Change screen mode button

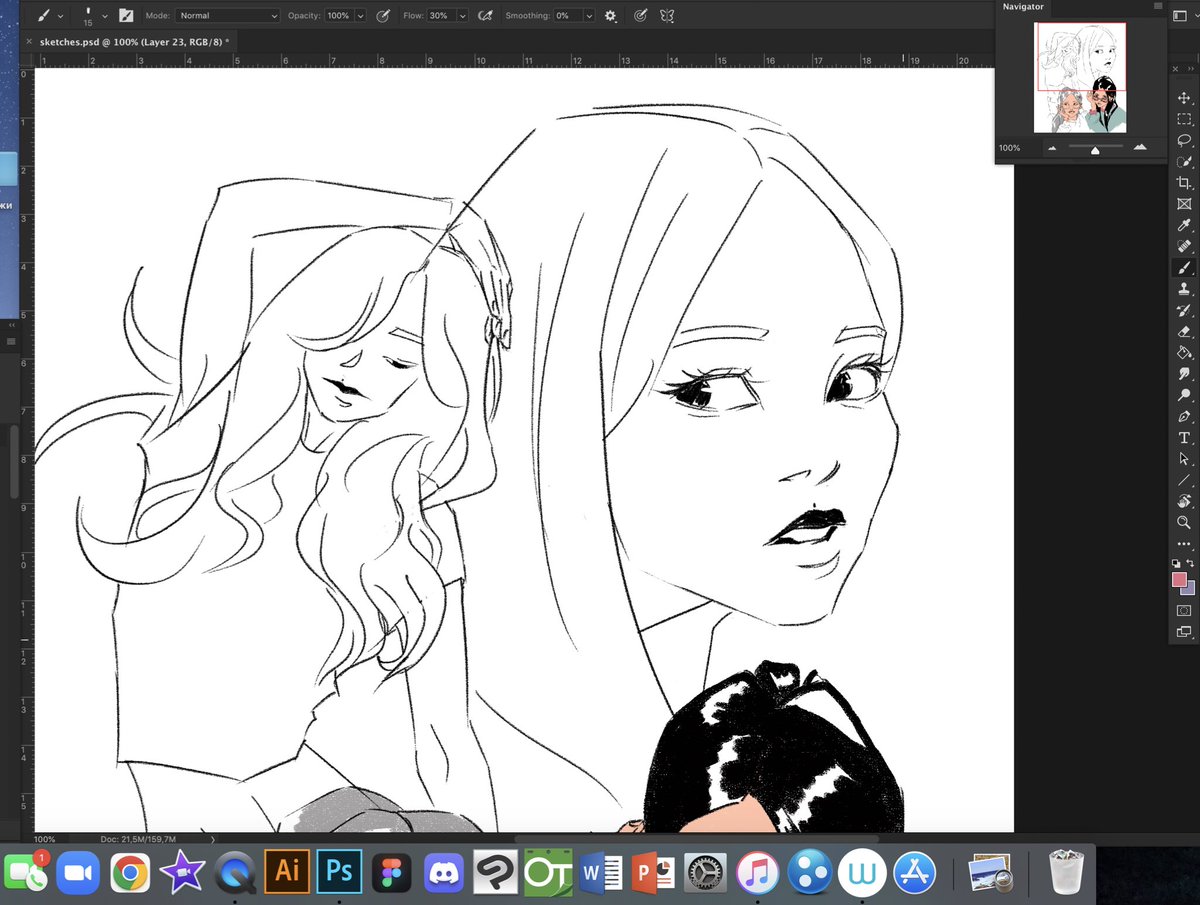[x=1184, y=631]
